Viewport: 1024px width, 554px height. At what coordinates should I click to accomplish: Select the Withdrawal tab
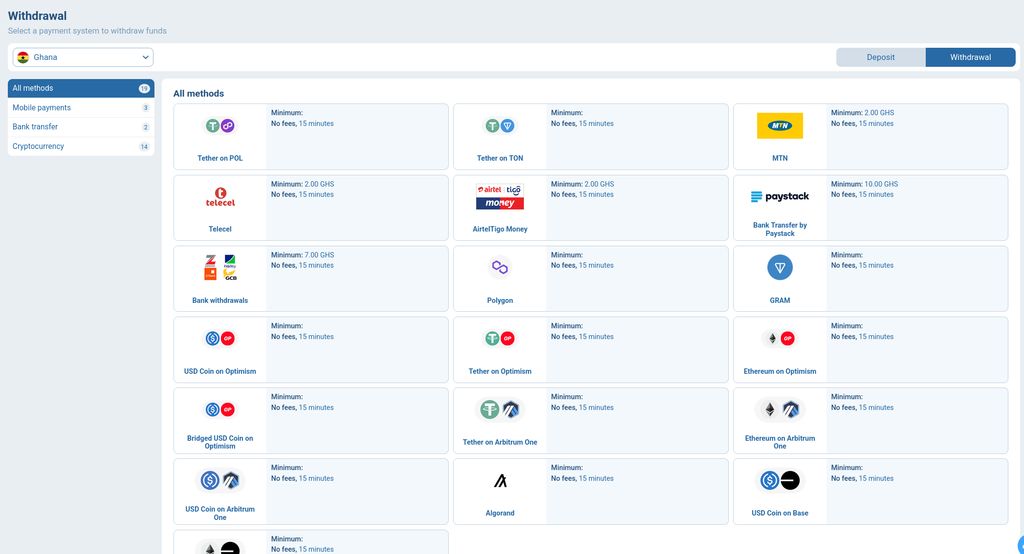click(970, 57)
